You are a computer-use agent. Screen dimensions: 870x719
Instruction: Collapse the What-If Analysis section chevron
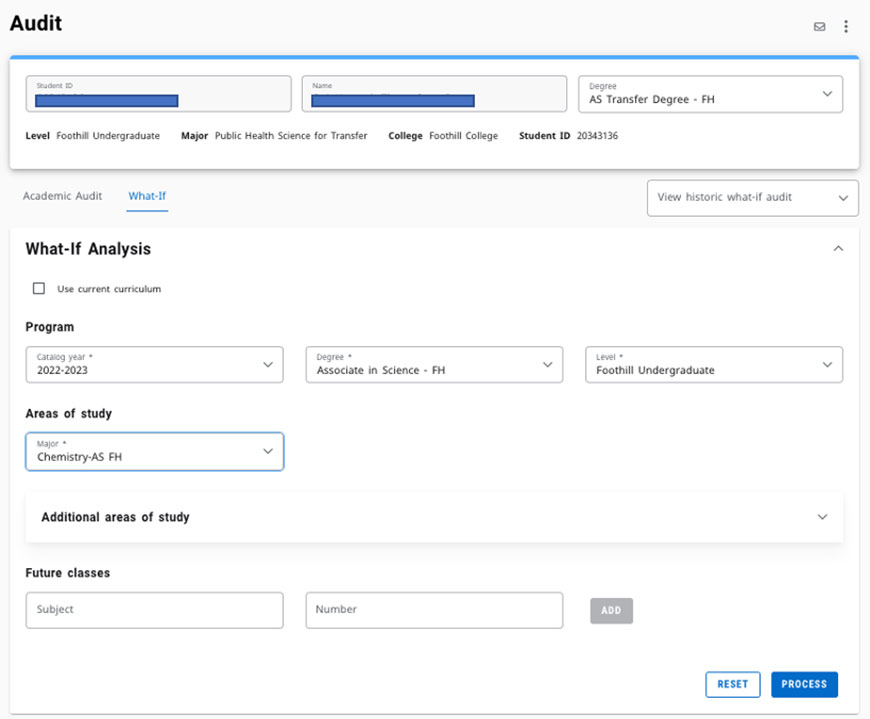[838, 249]
